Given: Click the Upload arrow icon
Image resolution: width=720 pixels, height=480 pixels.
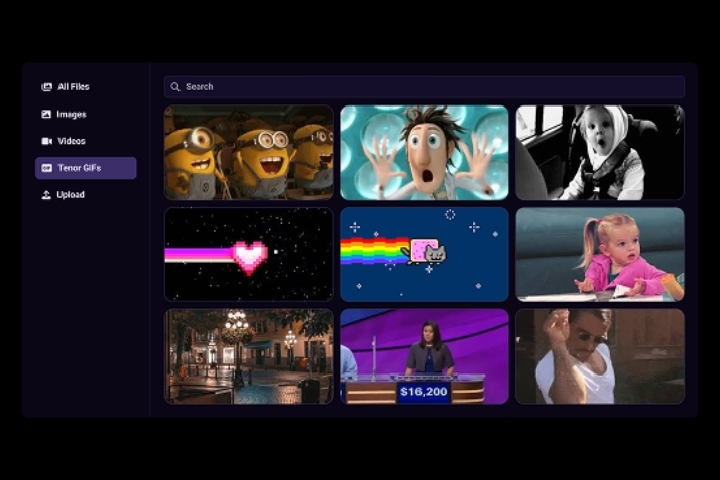Looking at the screenshot, I should (x=46, y=195).
